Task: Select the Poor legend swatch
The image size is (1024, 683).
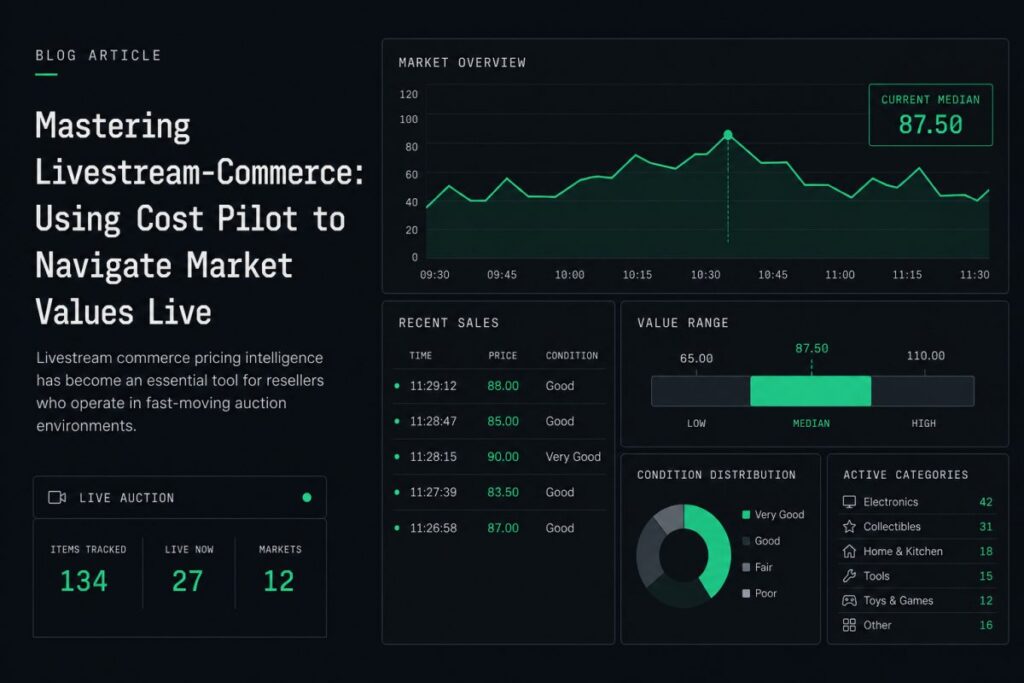Action: (746, 594)
